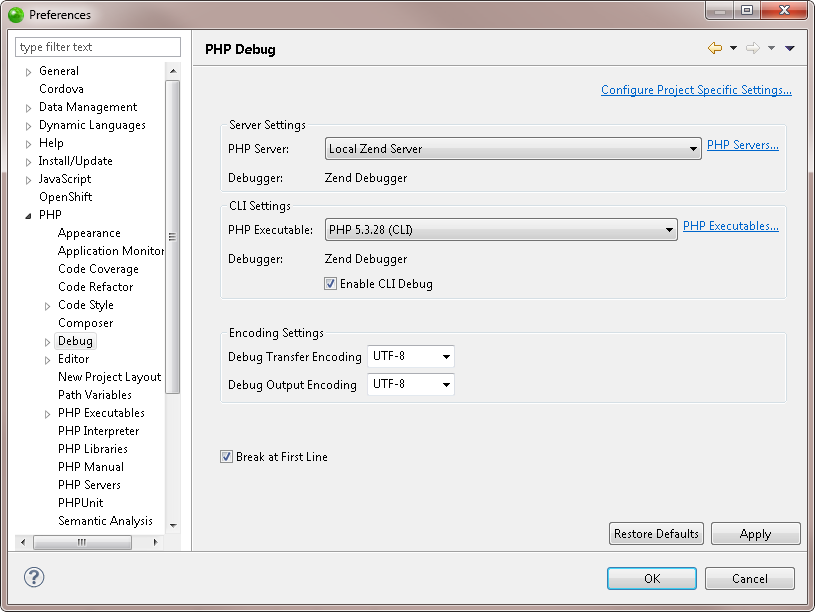
Task: Expand the General tree node
Action: coord(29,72)
